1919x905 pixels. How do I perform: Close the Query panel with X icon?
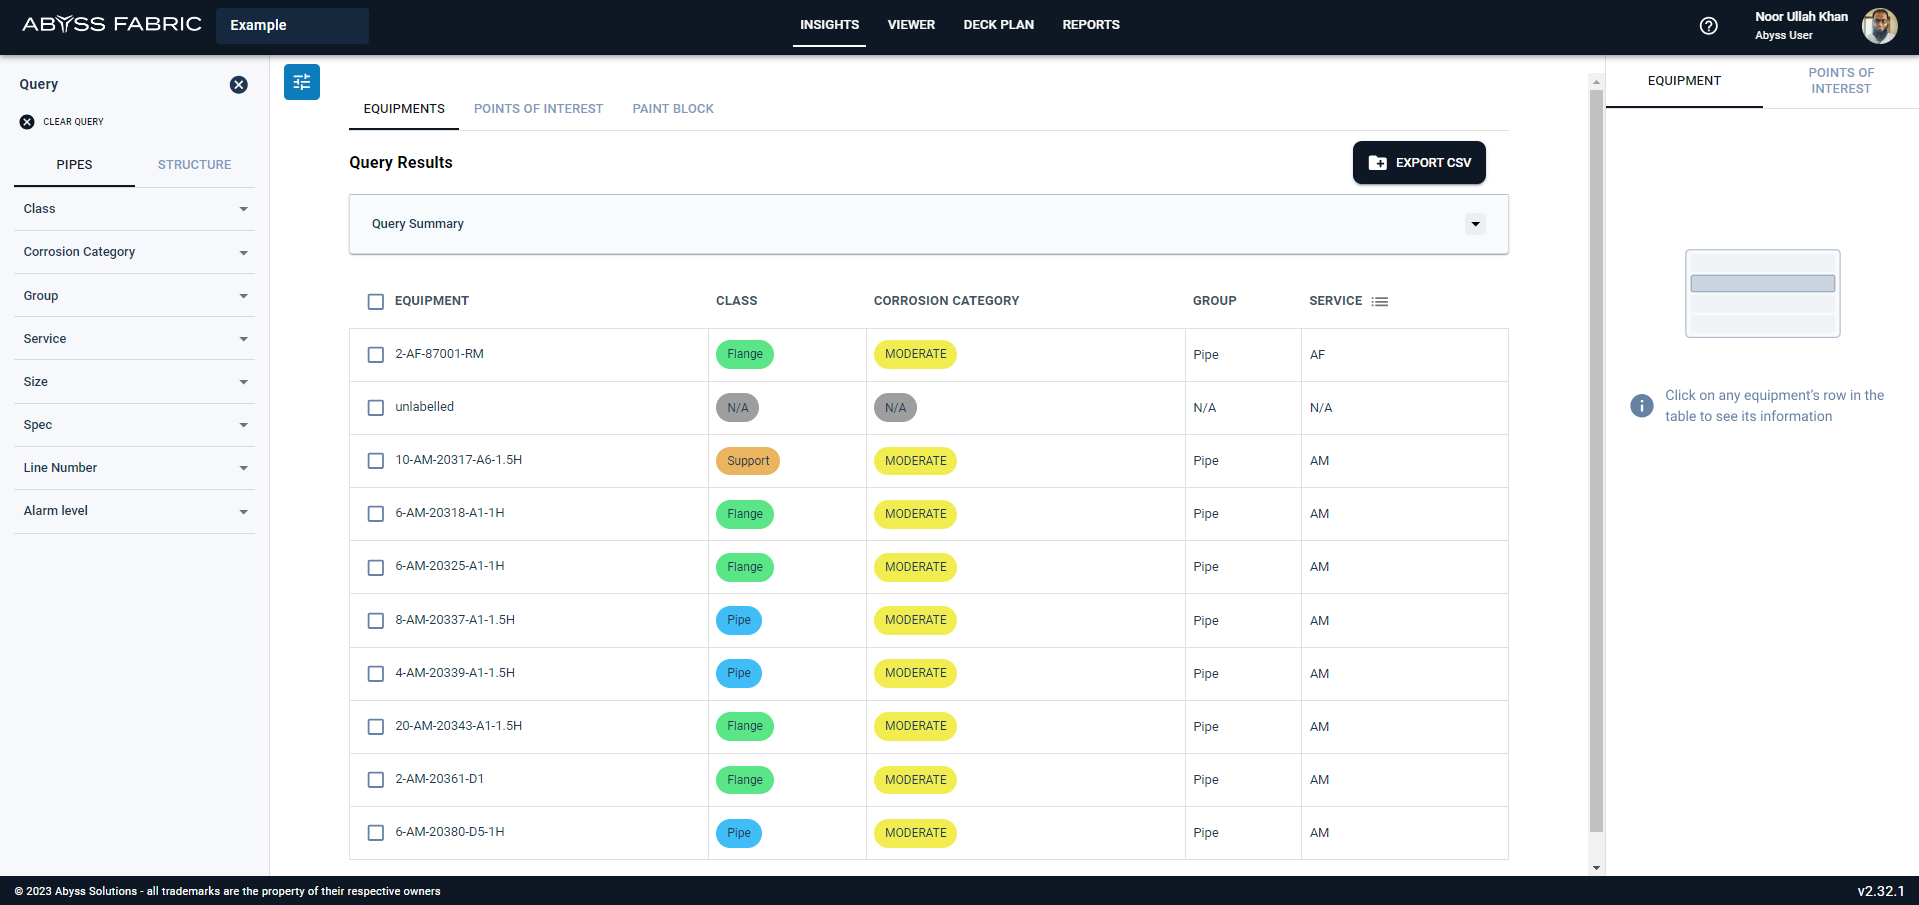239,85
